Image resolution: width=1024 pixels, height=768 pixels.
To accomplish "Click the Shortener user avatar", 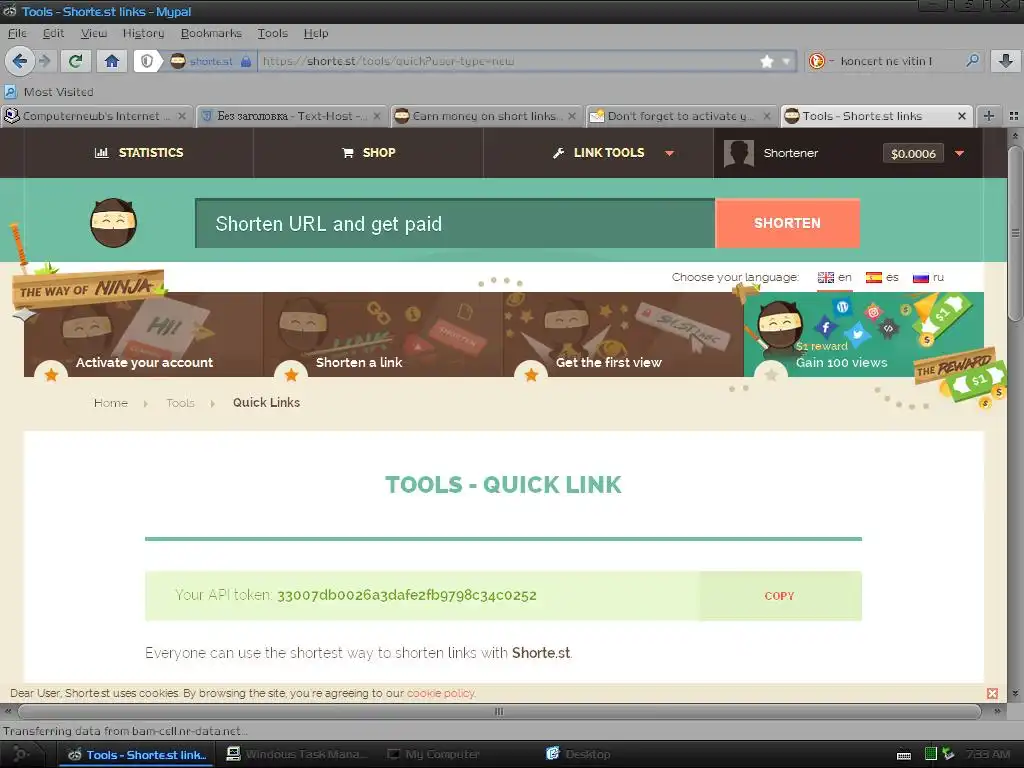I will (x=739, y=153).
